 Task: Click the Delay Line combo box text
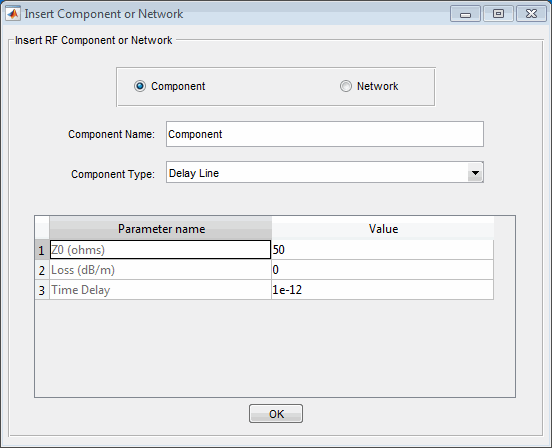(194, 173)
